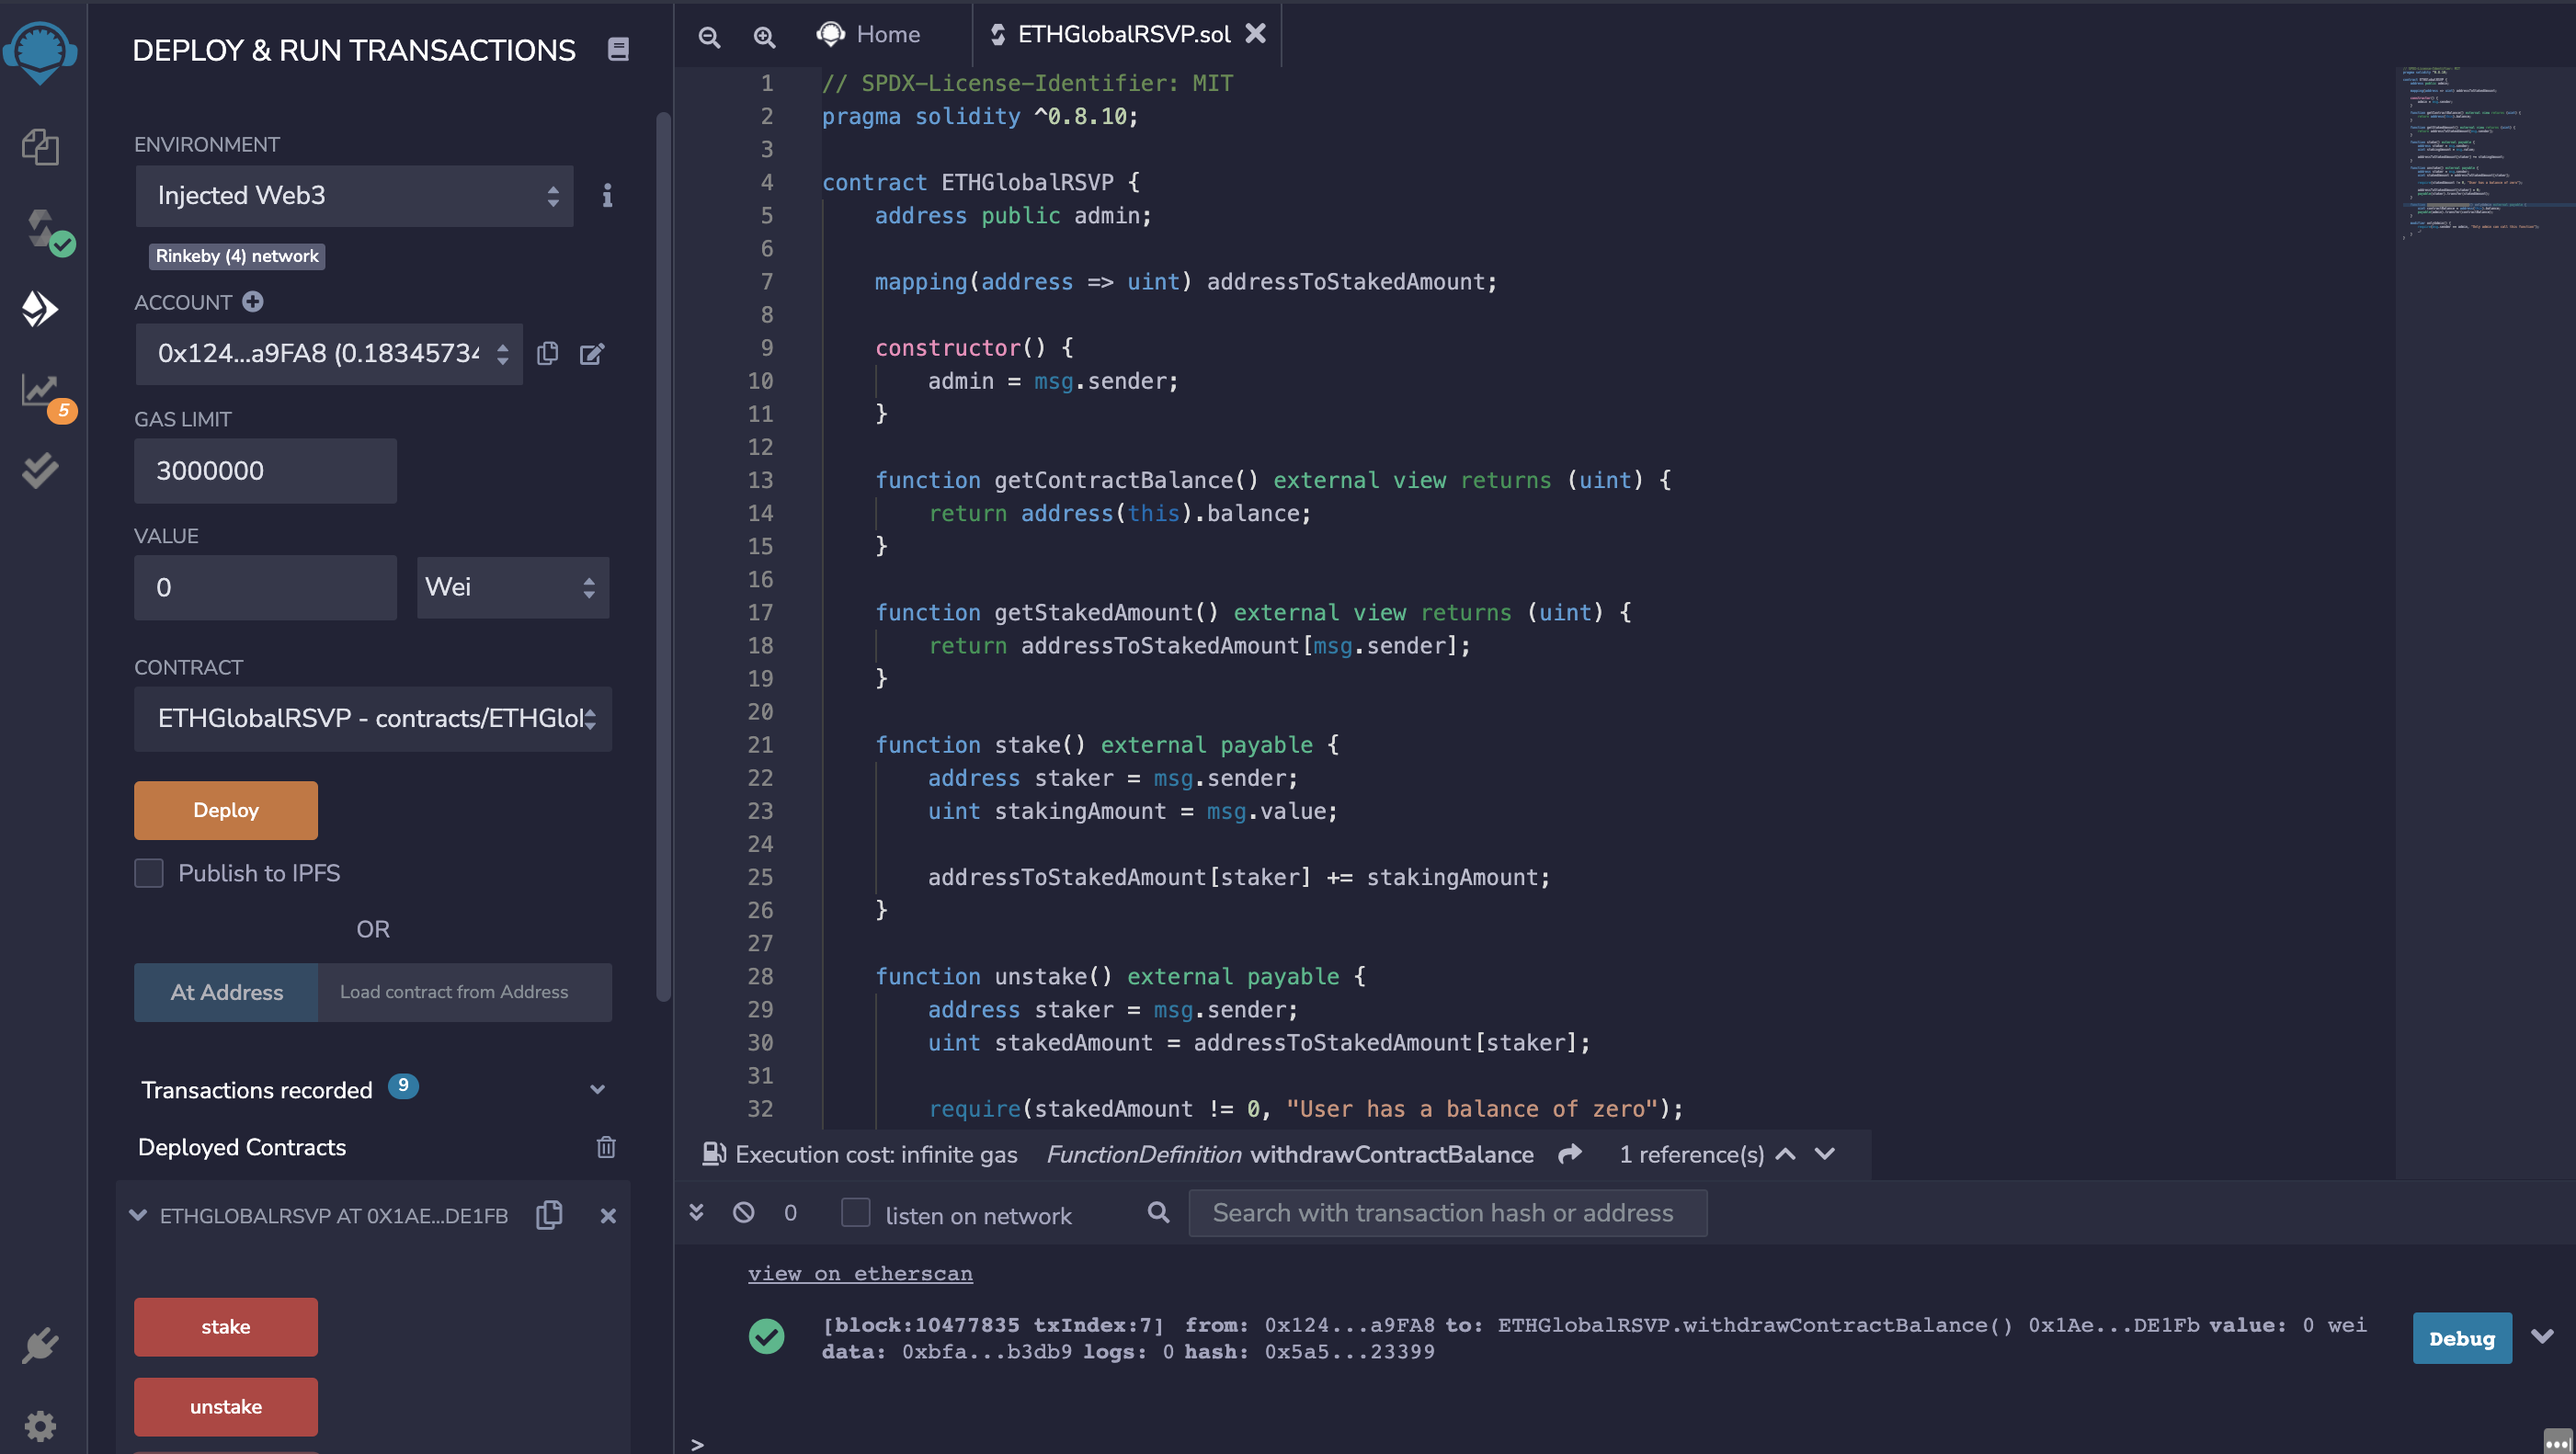Click the edit account icon

(593, 354)
